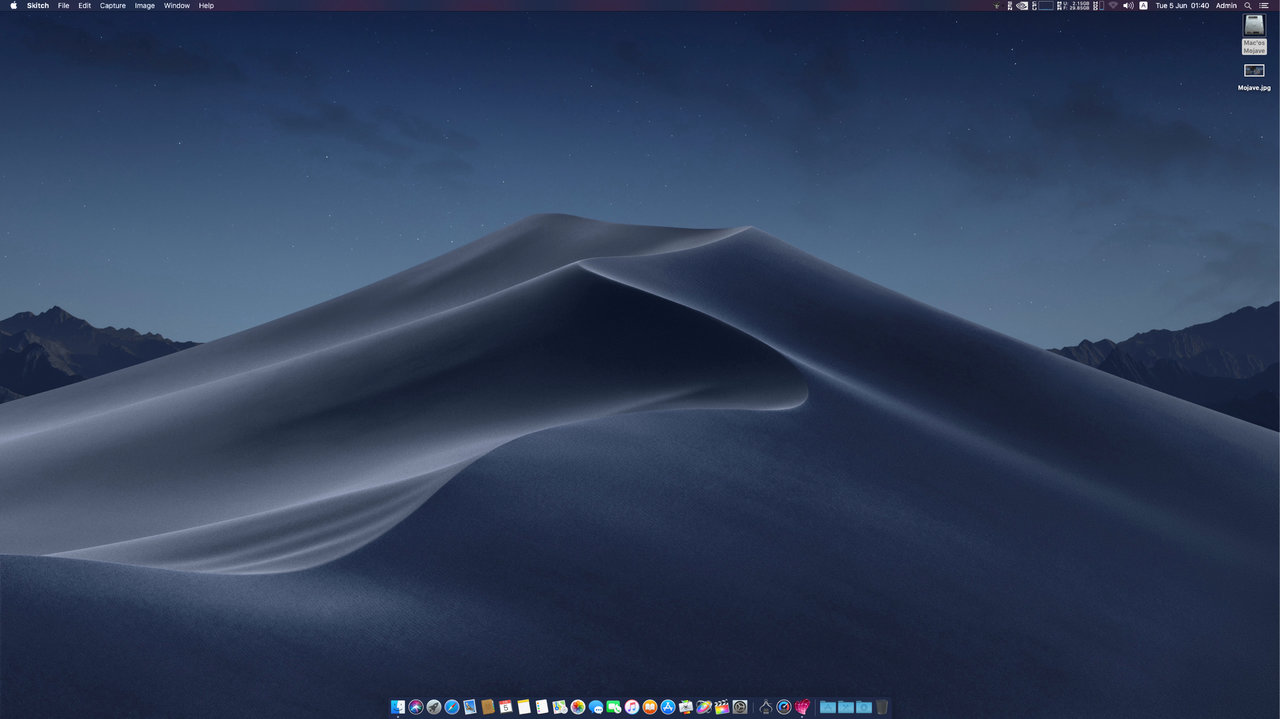Open Launchpad rocket icon in Dock

(x=434, y=707)
